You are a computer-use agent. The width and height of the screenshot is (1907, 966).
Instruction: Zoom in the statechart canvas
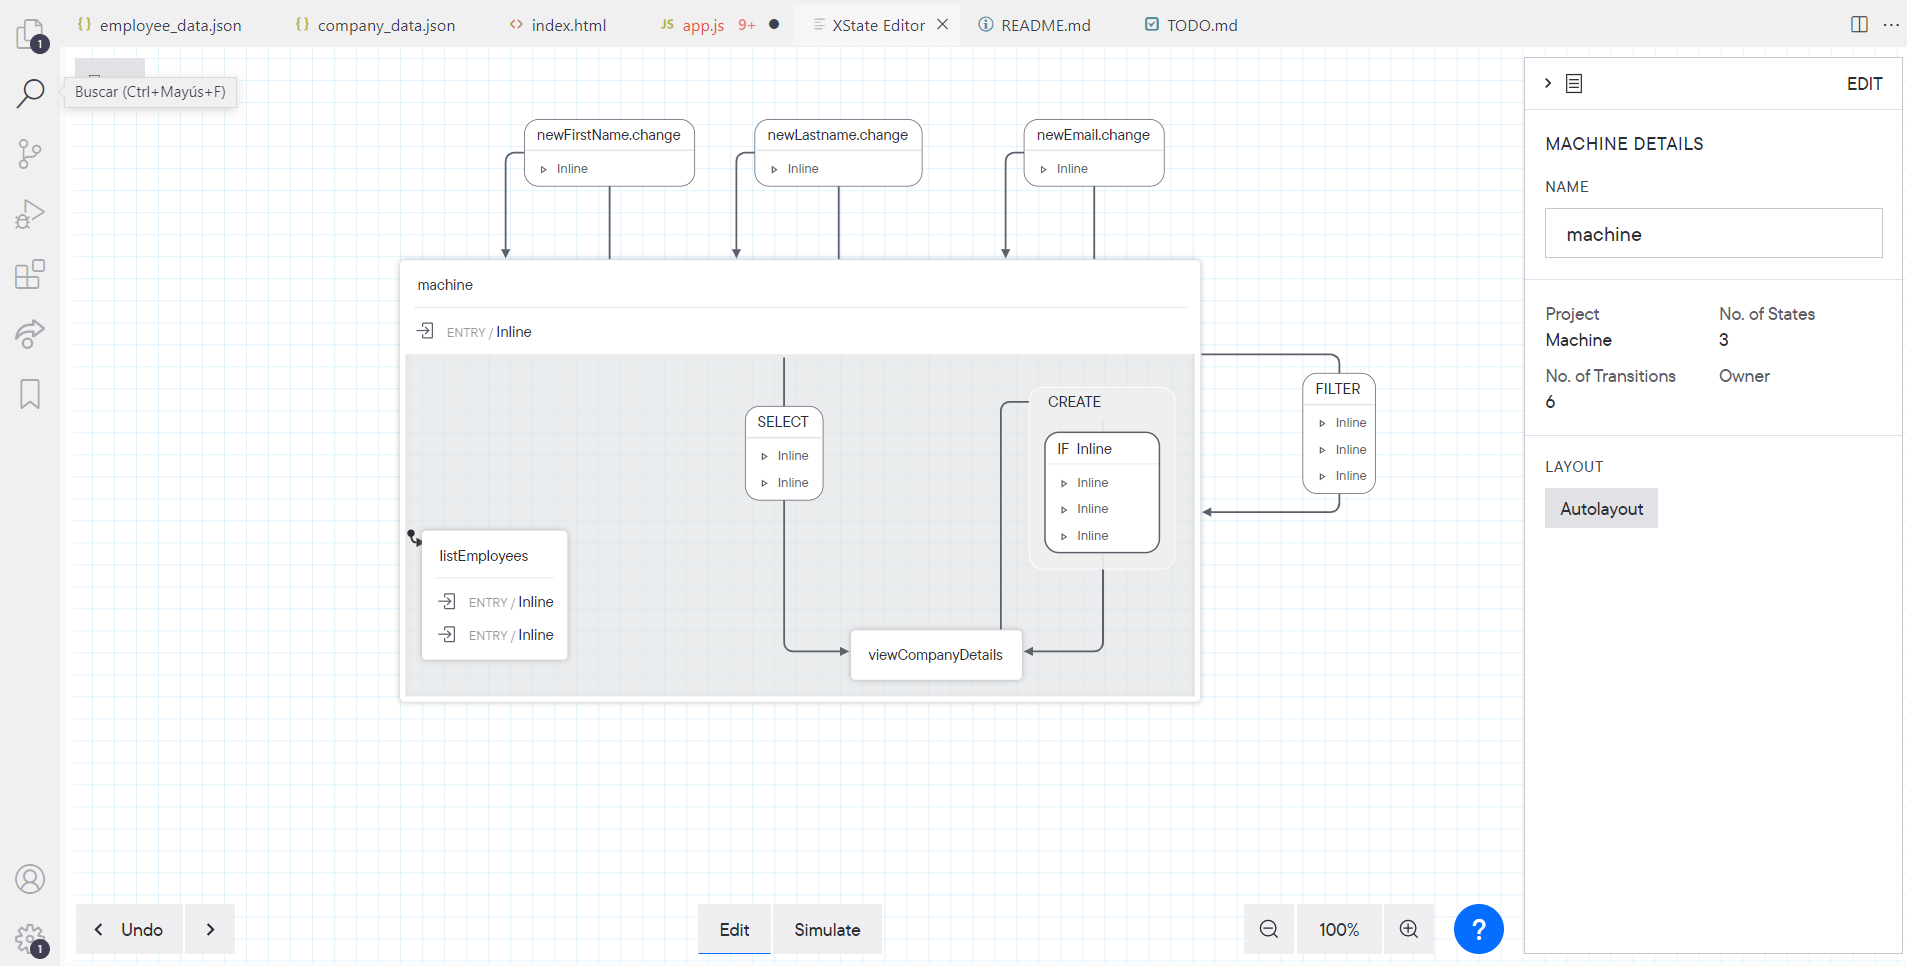(x=1409, y=929)
